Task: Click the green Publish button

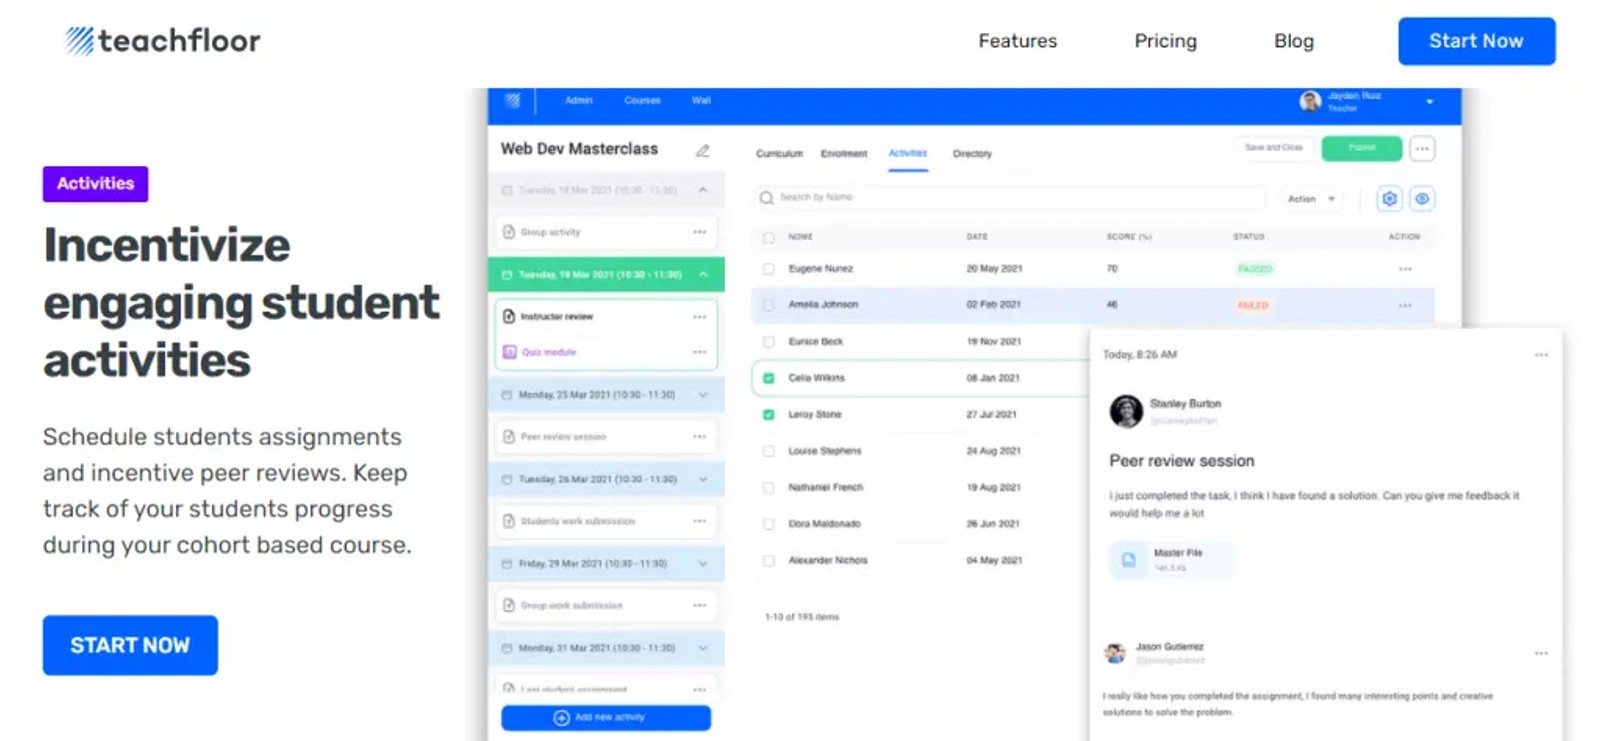Action: click(x=1361, y=148)
